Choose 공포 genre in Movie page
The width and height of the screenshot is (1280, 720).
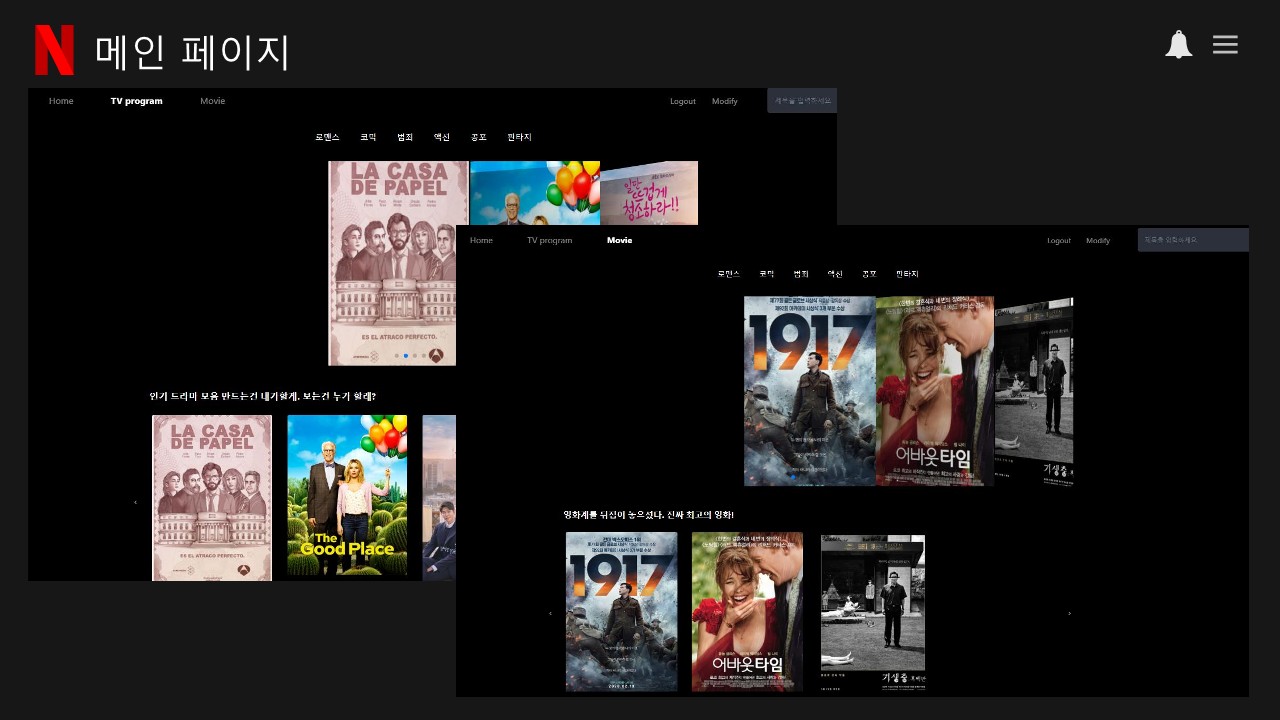(869, 274)
